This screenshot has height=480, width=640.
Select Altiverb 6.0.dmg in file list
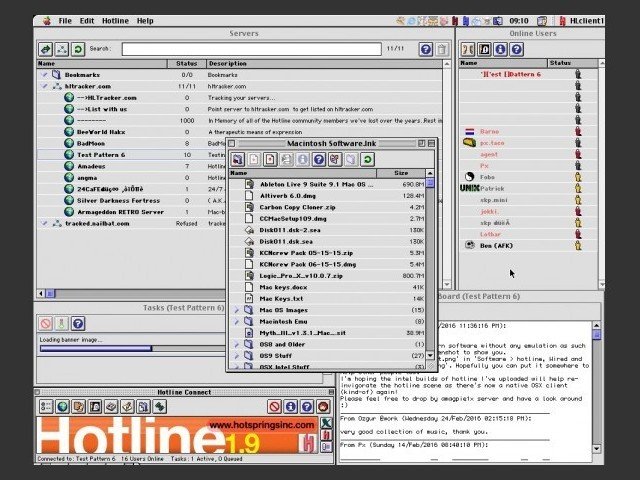click(x=327, y=196)
